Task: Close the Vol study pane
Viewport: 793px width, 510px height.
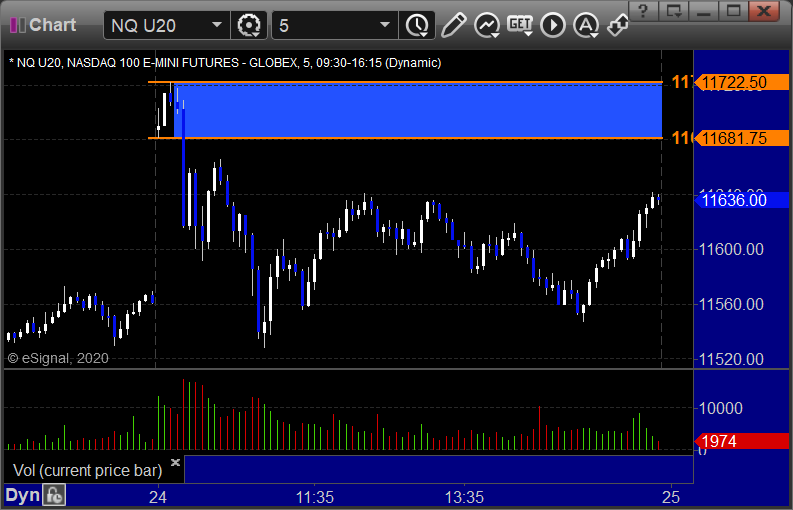Action: [x=175, y=462]
